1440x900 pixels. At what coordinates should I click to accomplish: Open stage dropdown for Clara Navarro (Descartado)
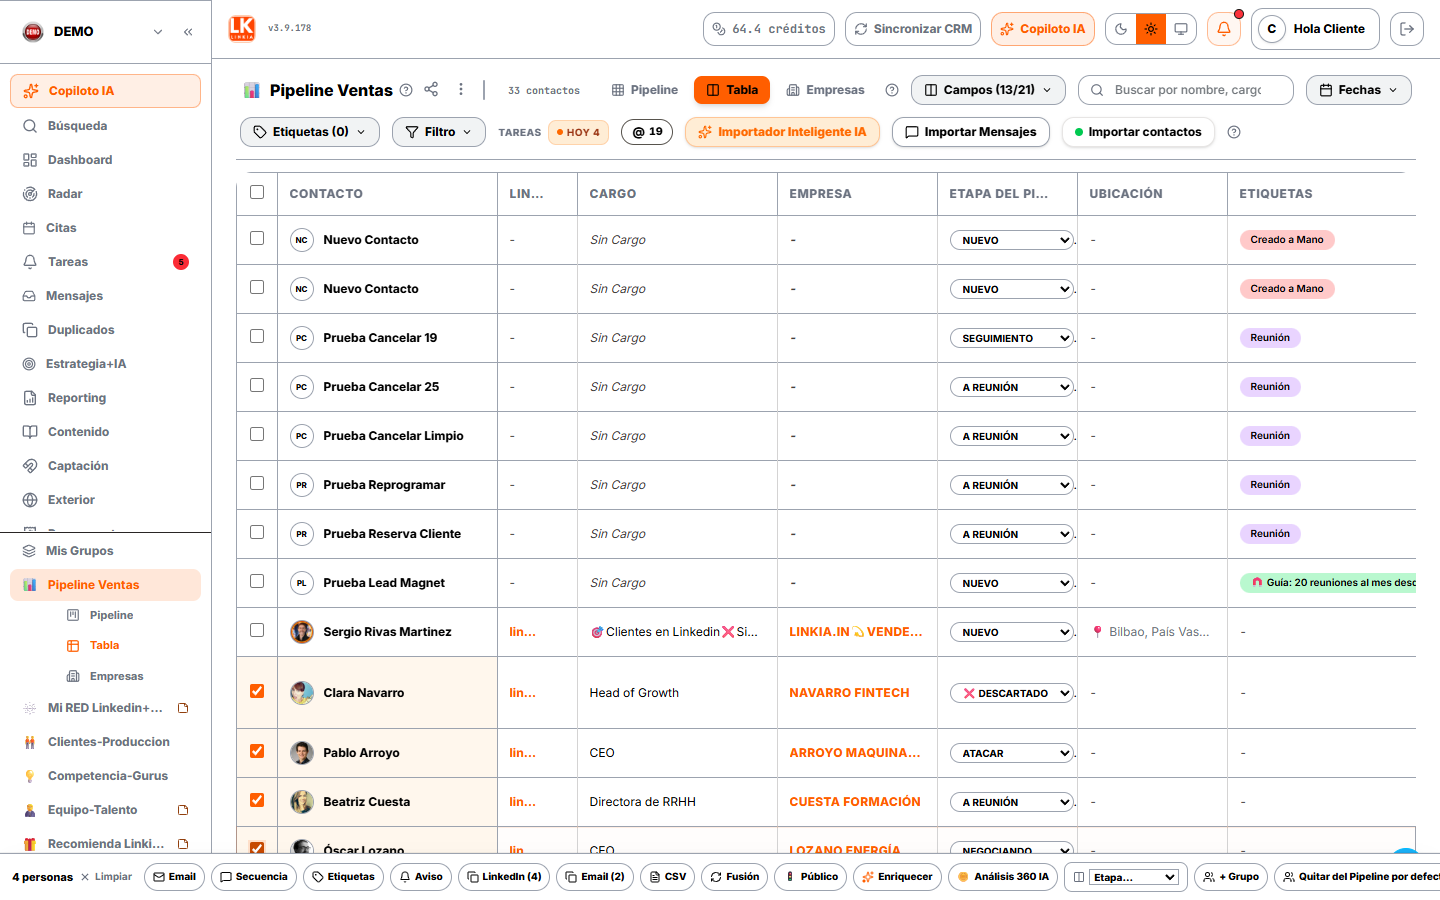pos(1012,693)
